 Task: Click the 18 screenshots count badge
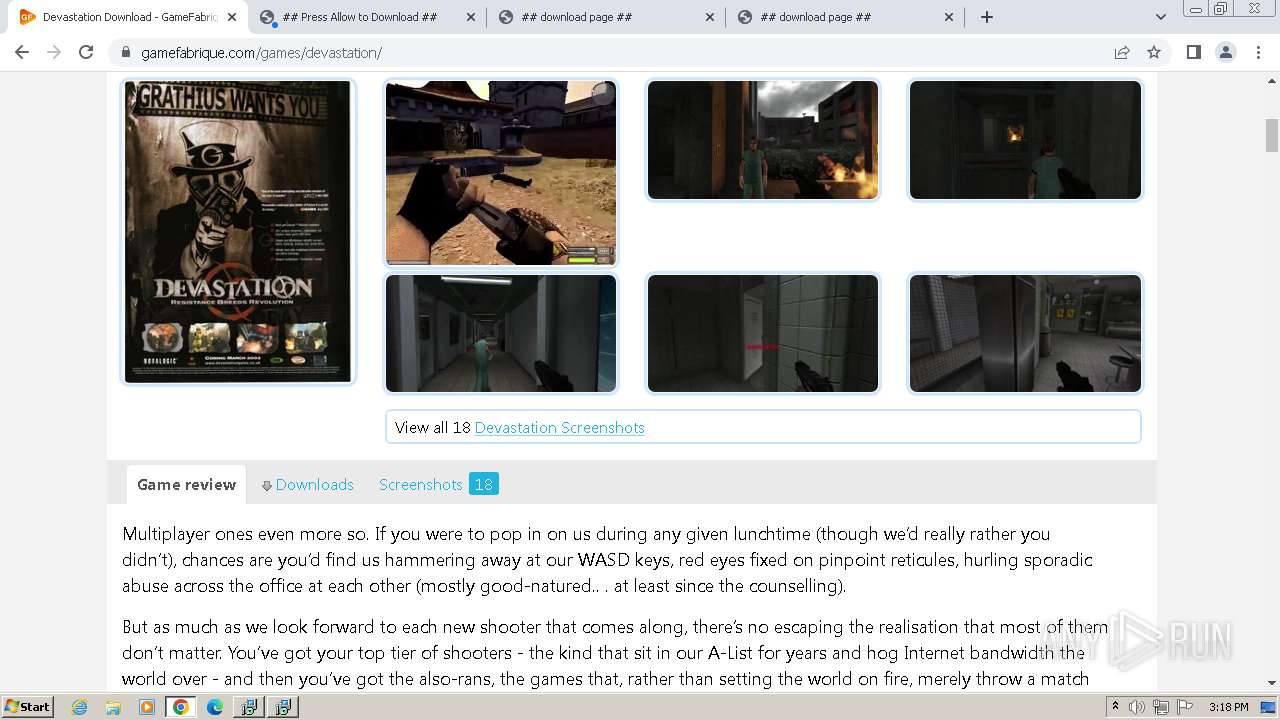483,484
